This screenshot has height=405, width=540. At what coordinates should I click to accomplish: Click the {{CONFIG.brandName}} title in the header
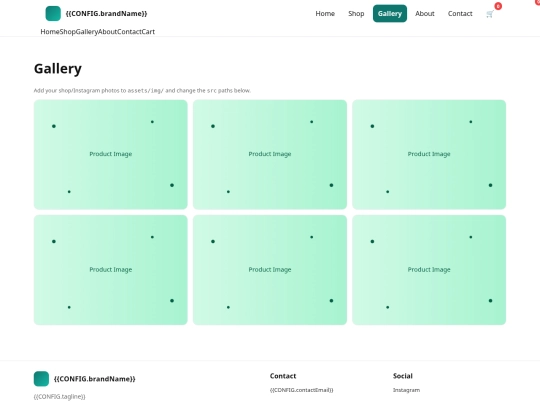106,13
